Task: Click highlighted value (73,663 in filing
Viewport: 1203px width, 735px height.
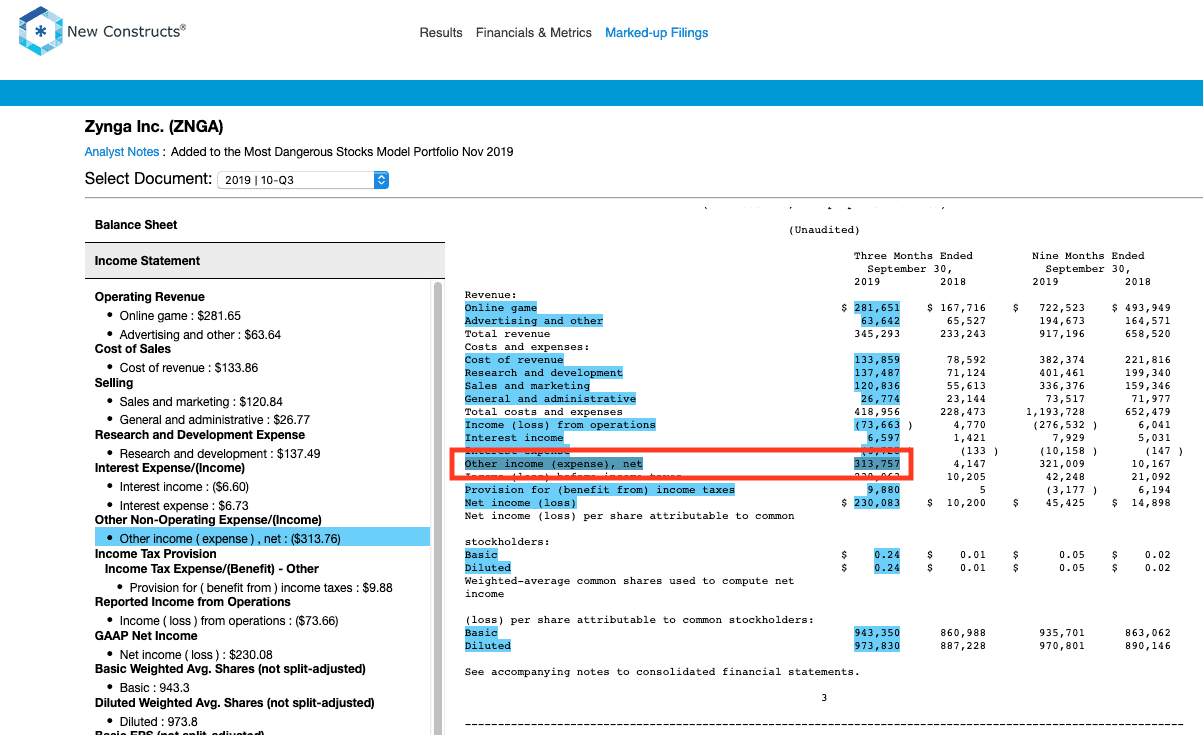Action: [877, 425]
